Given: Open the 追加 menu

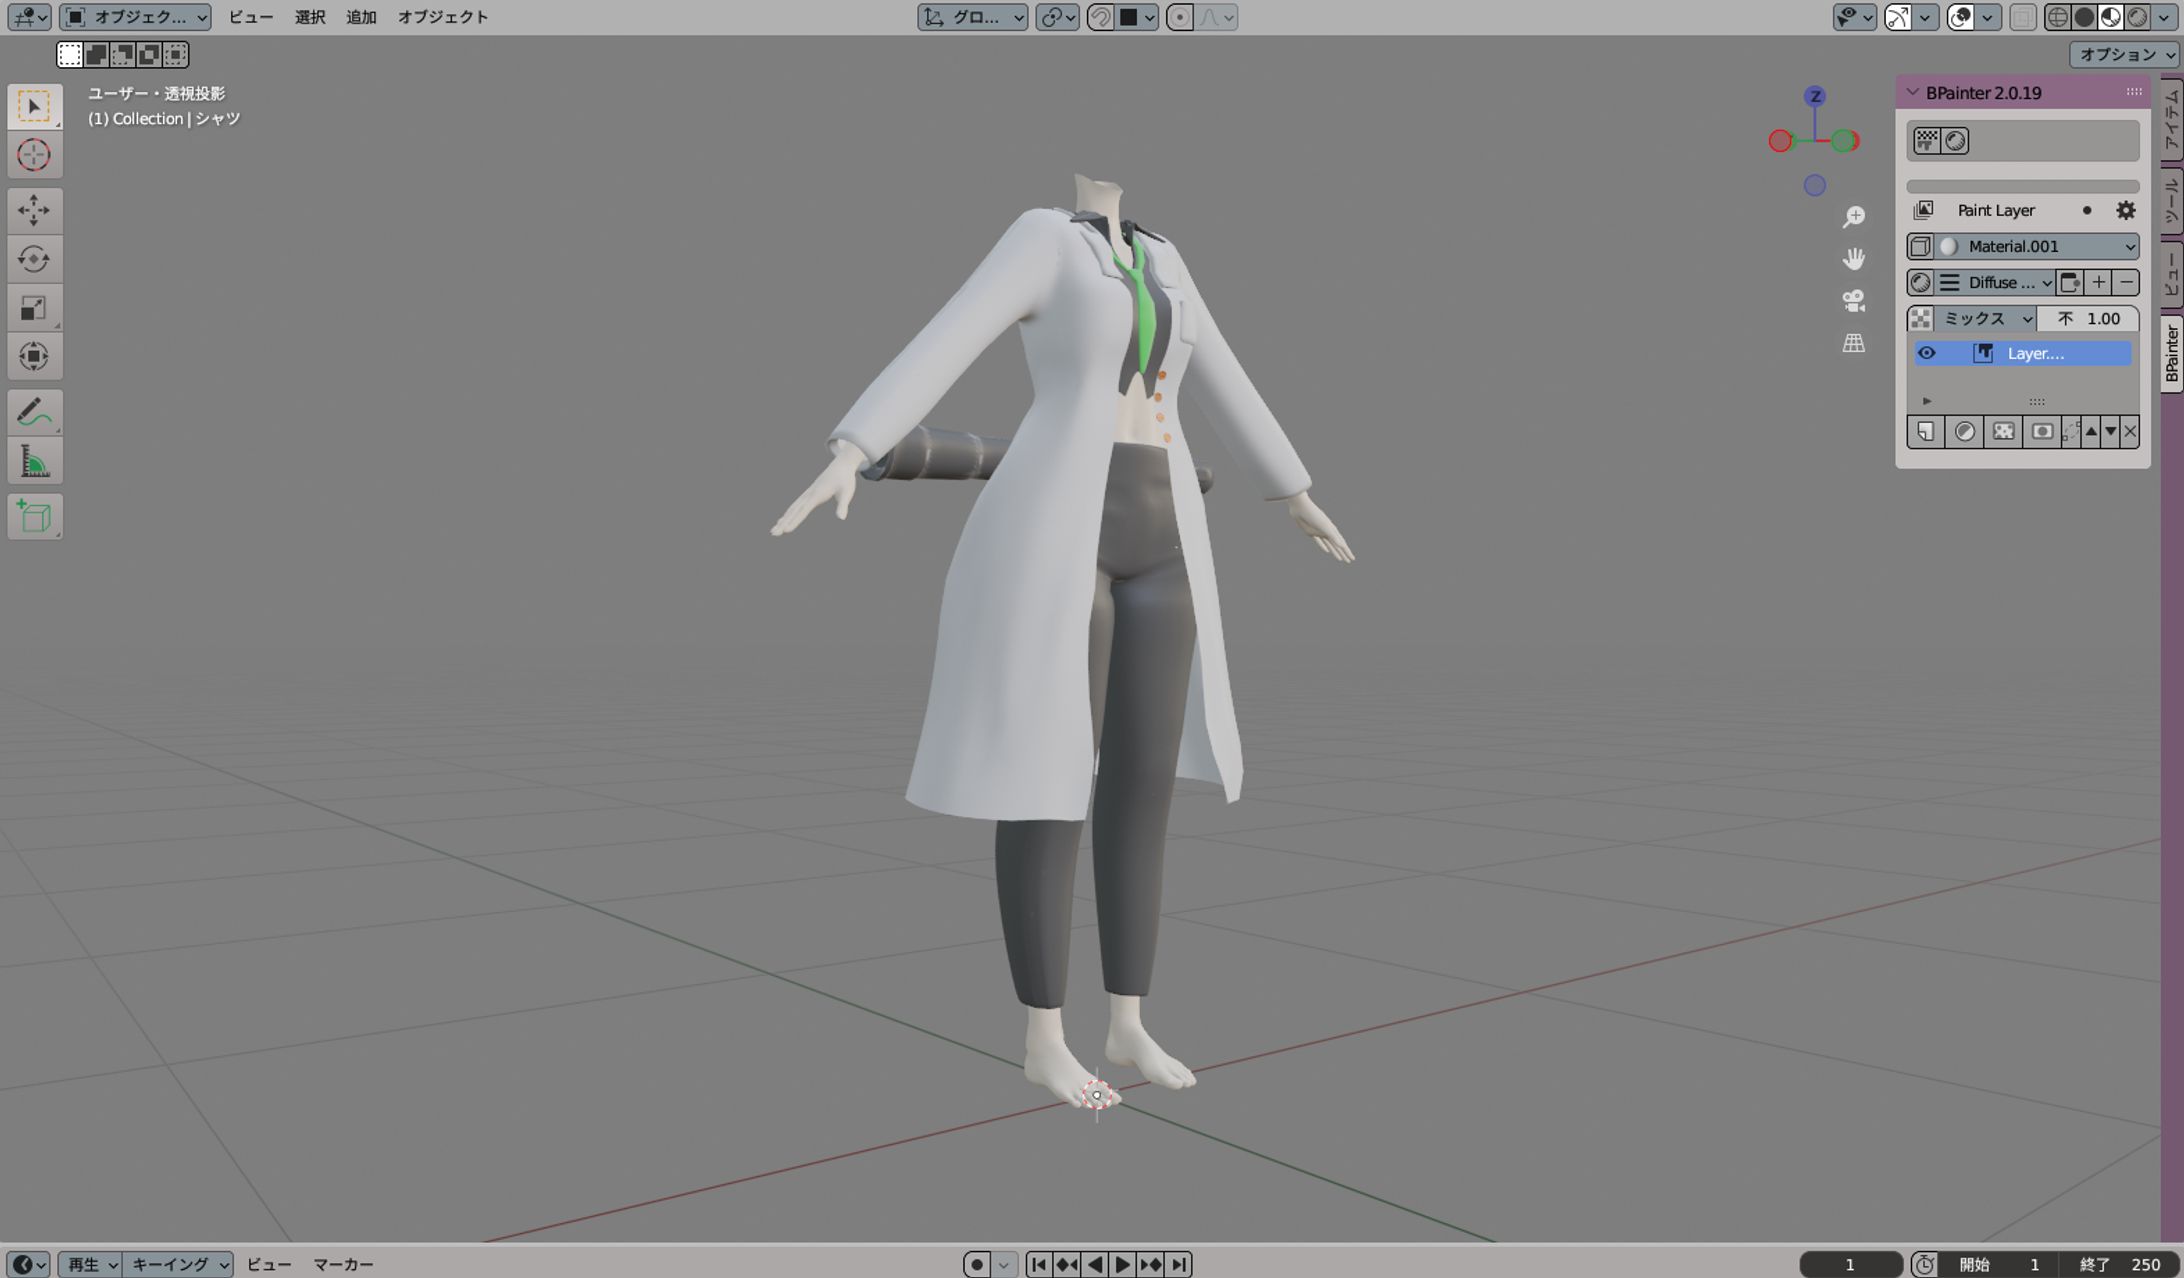Looking at the screenshot, I should 360,17.
